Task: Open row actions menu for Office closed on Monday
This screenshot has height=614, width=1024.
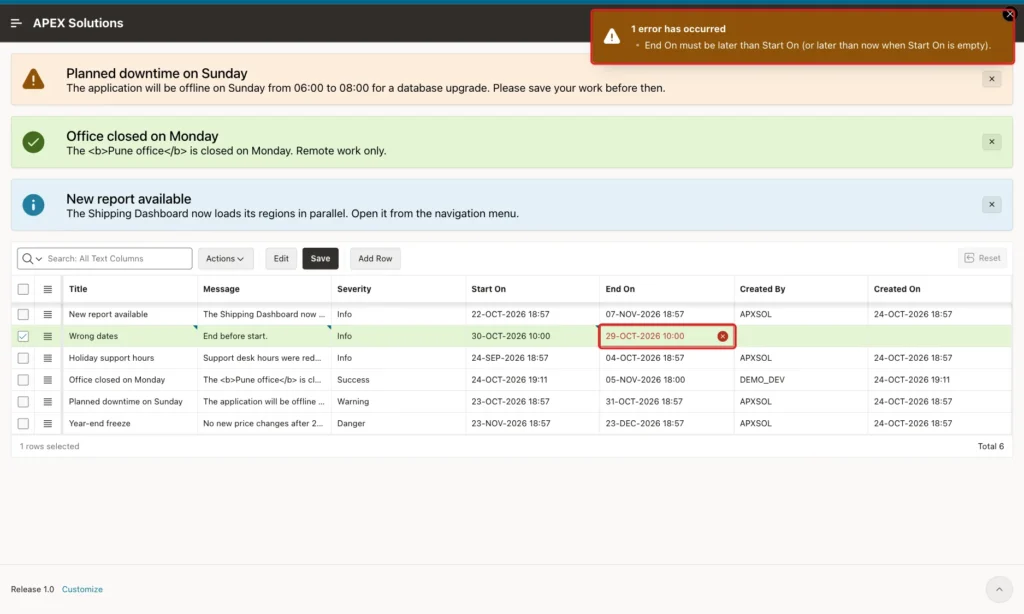Action: 48,380
